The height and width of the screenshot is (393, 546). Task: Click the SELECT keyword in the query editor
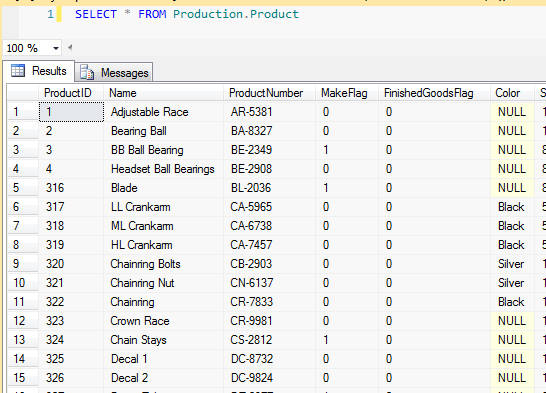tap(96, 14)
